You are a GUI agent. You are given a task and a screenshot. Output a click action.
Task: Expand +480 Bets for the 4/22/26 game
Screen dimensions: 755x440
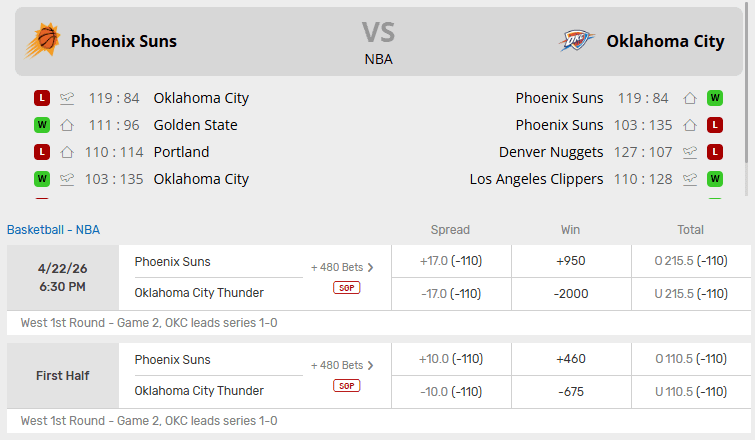point(342,267)
